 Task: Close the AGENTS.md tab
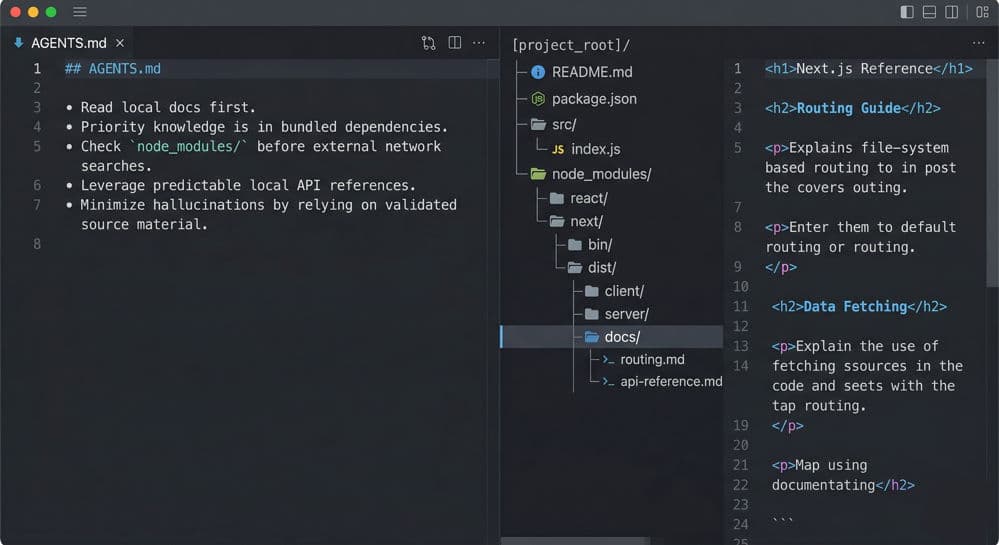[120, 43]
